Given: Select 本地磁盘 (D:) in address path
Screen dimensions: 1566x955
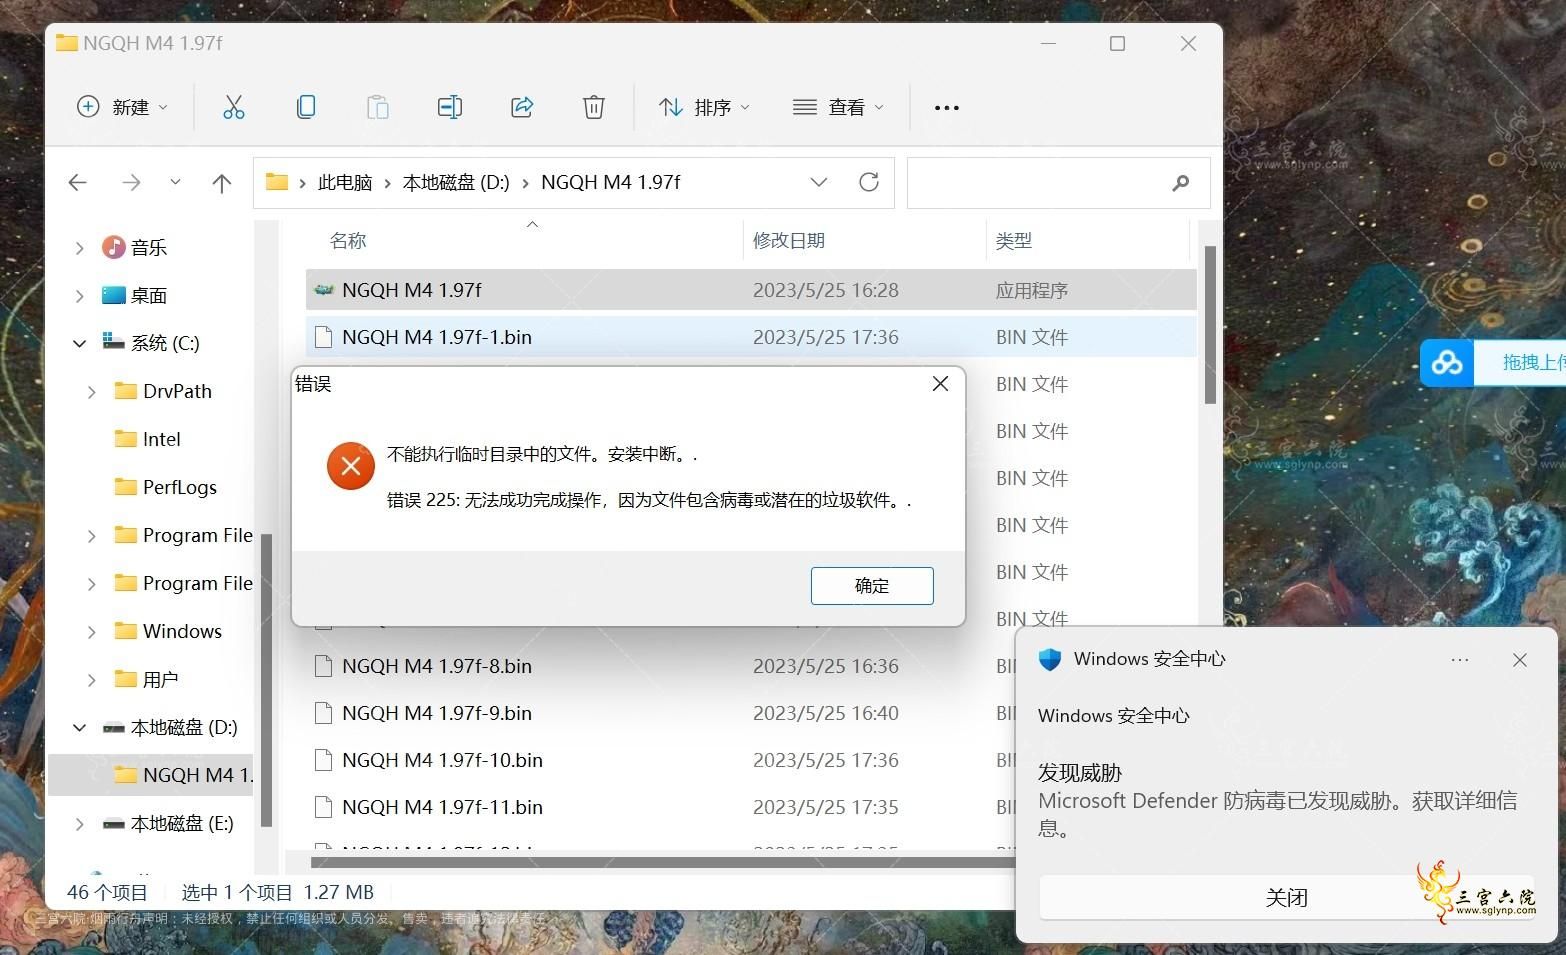Looking at the screenshot, I should click(456, 182).
